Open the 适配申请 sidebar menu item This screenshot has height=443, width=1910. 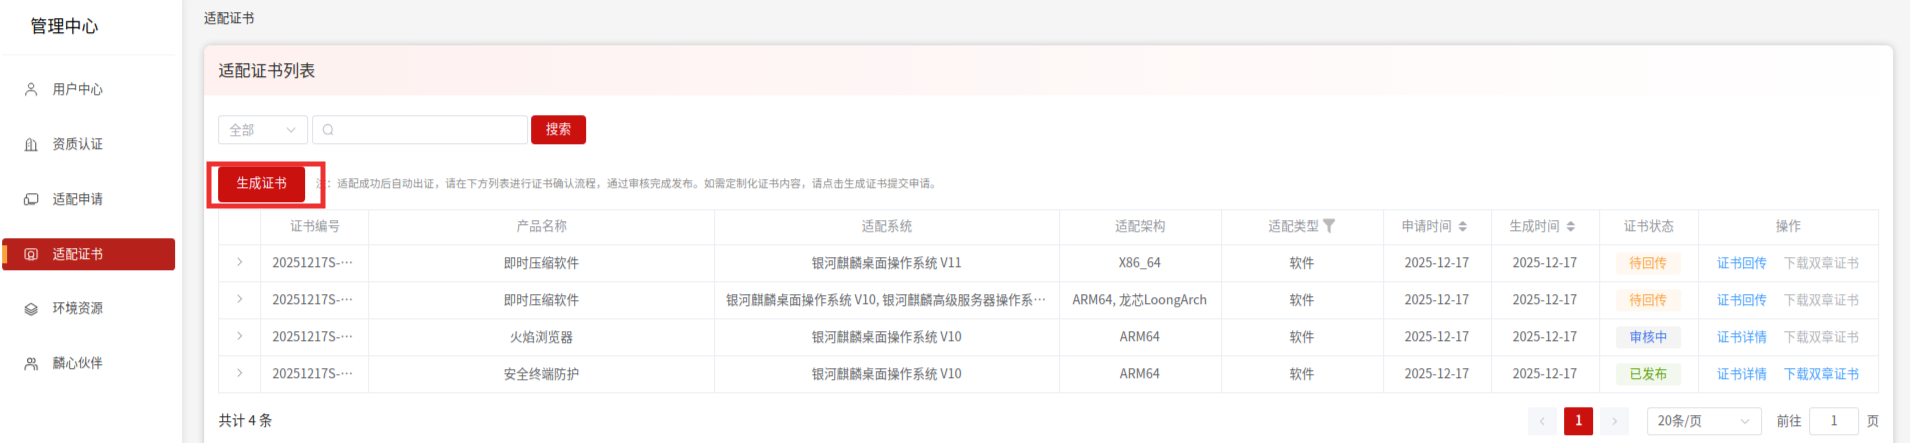click(78, 199)
